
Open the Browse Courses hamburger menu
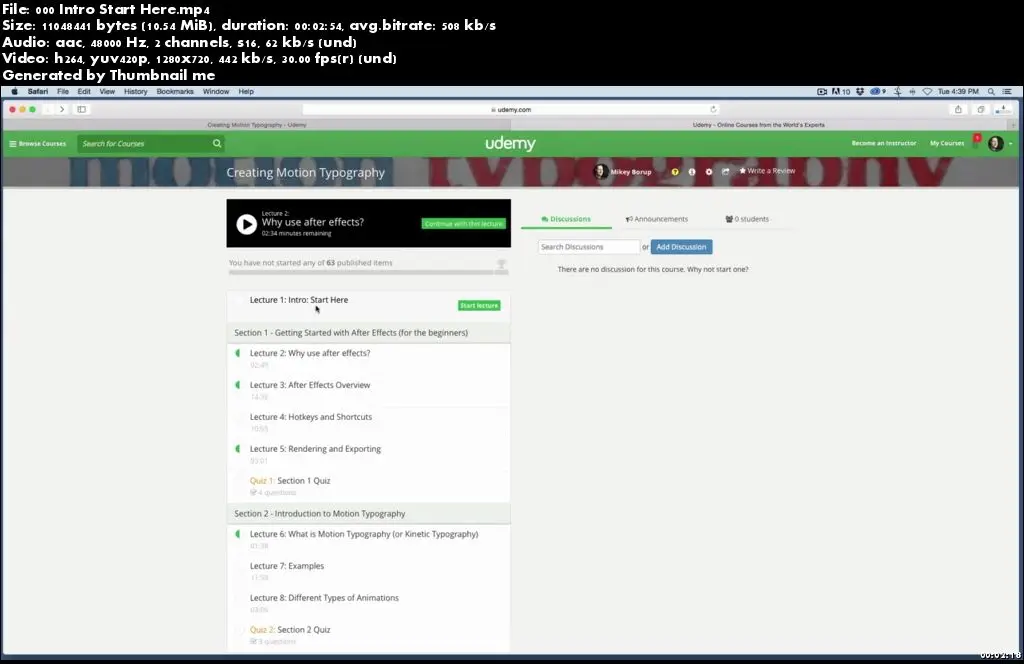coord(38,144)
